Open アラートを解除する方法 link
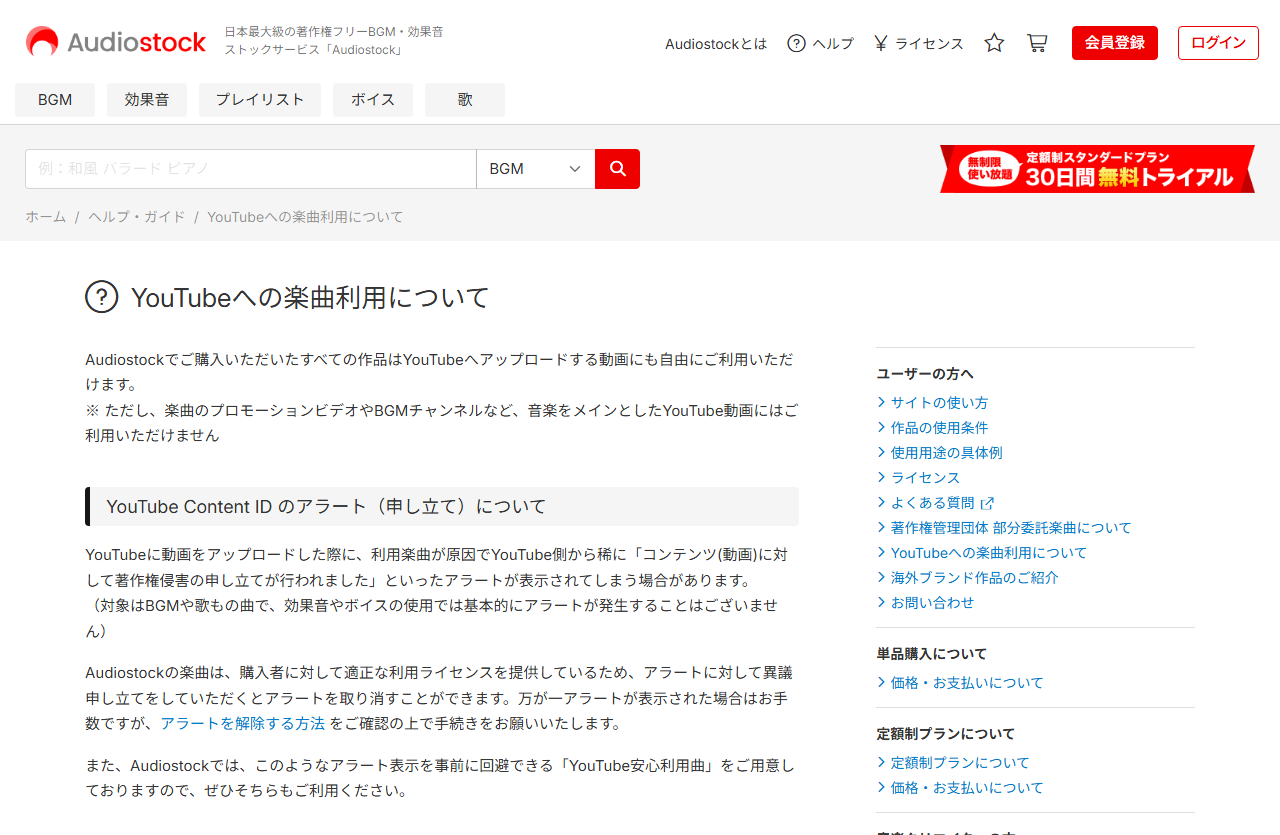 point(243,723)
